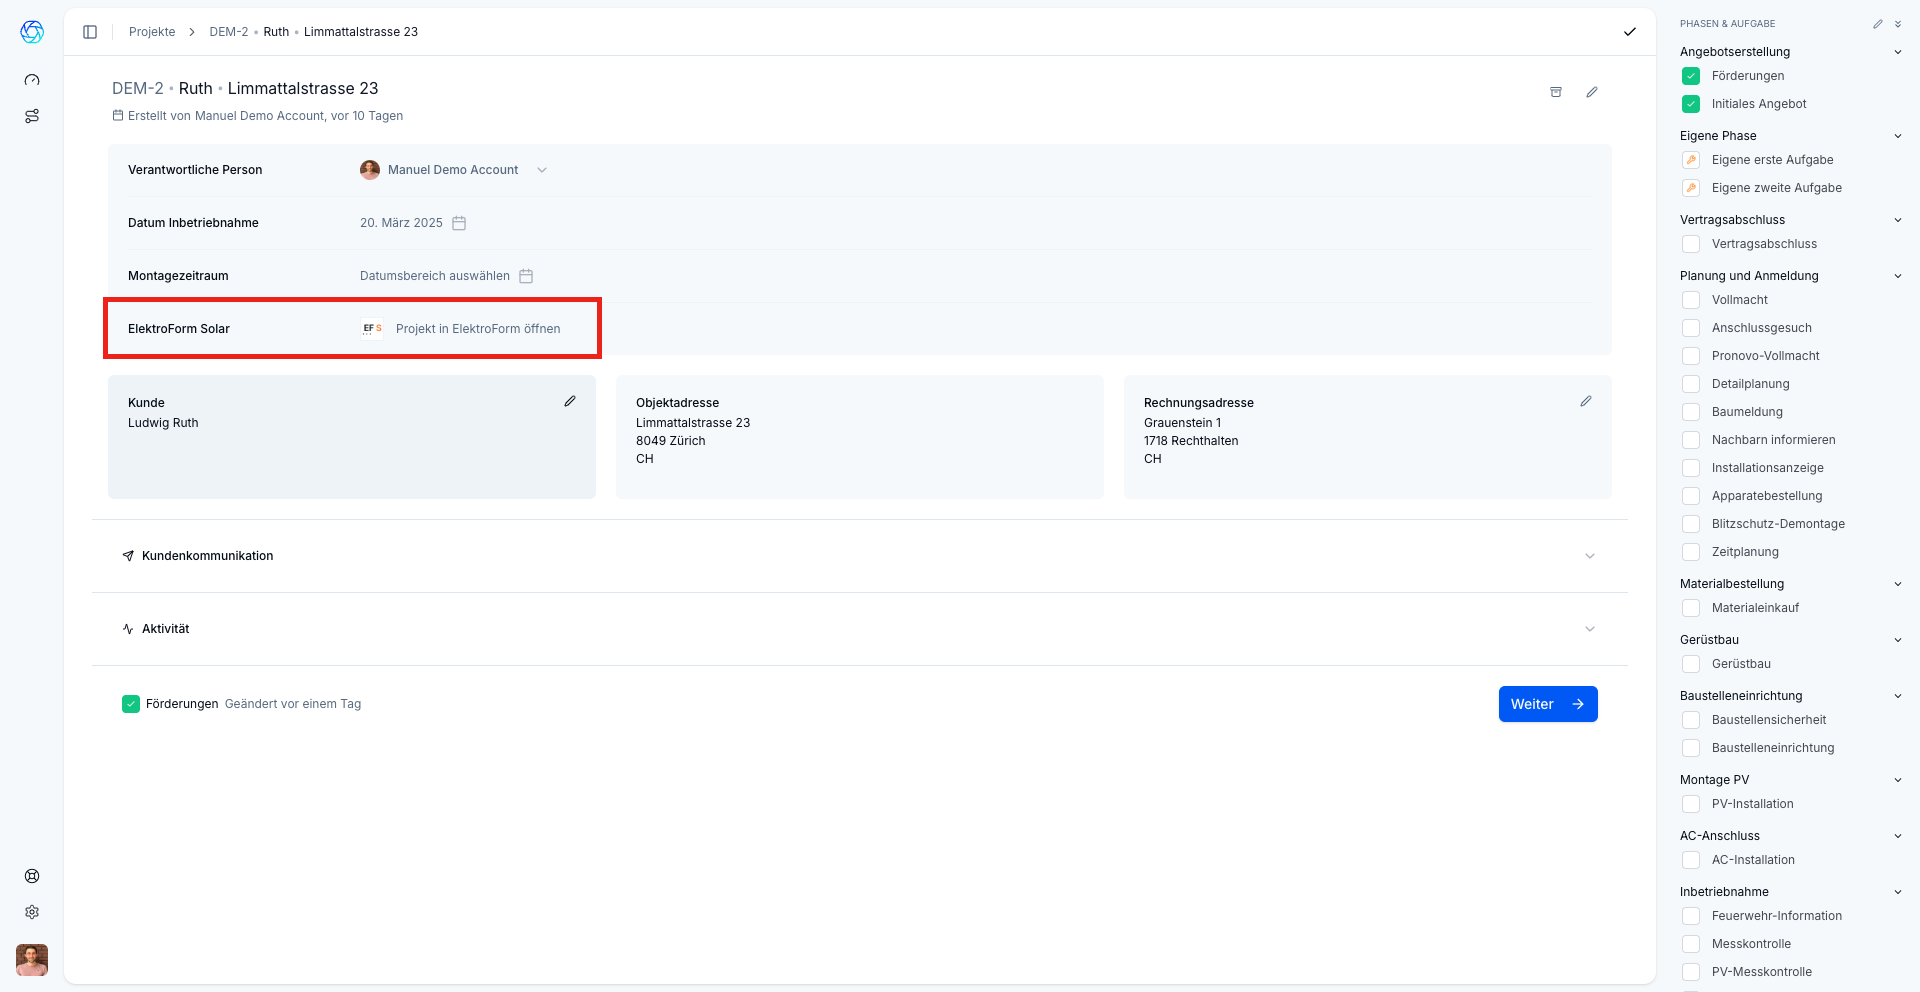
Task: Click the pencil icon beside project title
Action: [1592, 92]
